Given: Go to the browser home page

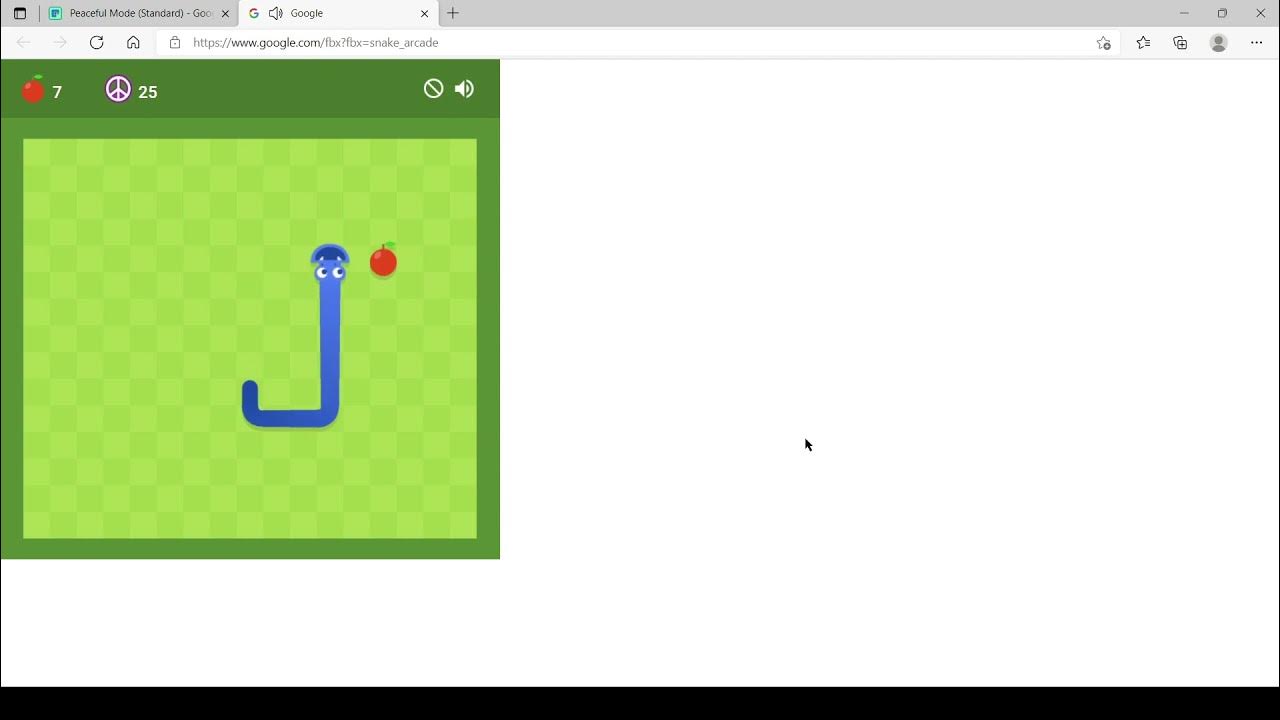Looking at the screenshot, I should pyautogui.click(x=133, y=42).
